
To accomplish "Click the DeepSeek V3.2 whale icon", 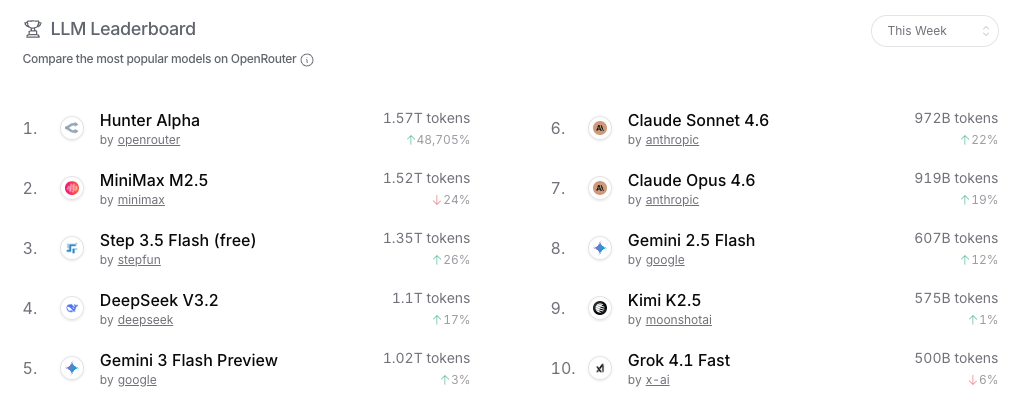I will tap(71, 308).
